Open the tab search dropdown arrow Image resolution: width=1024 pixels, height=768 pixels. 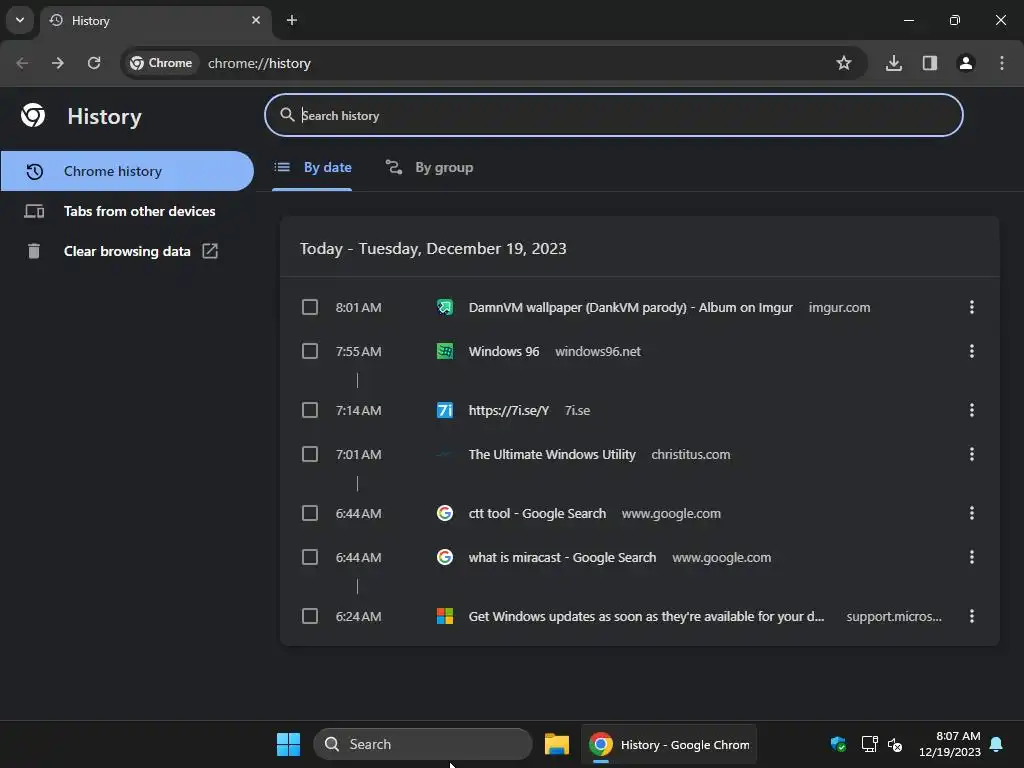(20, 20)
